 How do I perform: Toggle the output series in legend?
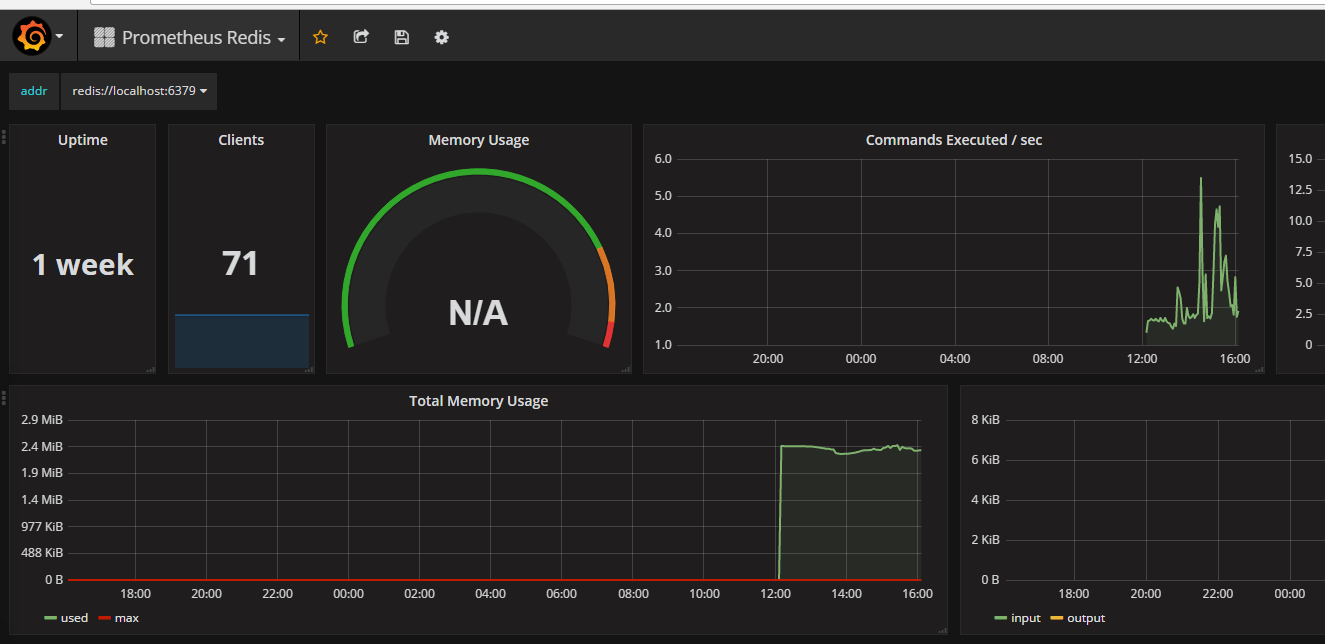tap(1086, 618)
